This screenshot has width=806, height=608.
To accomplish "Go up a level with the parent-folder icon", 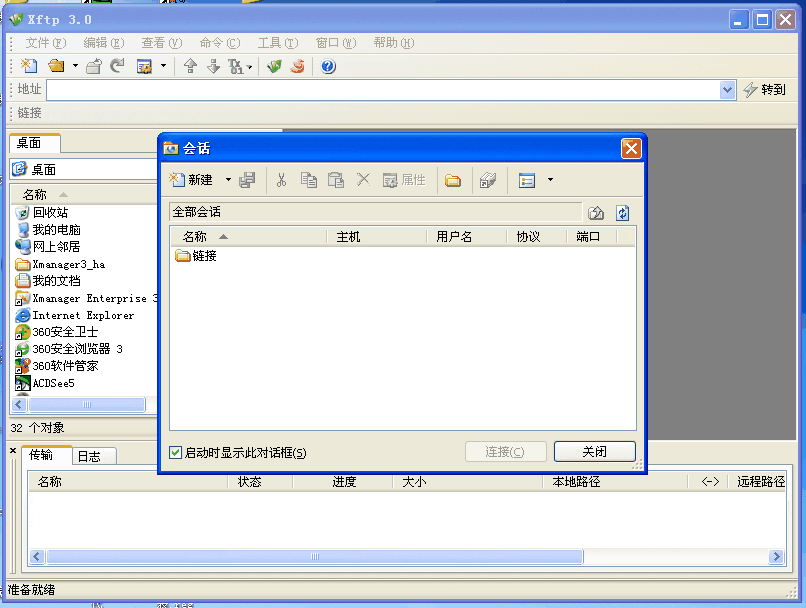I will click(x=596, y=213).
